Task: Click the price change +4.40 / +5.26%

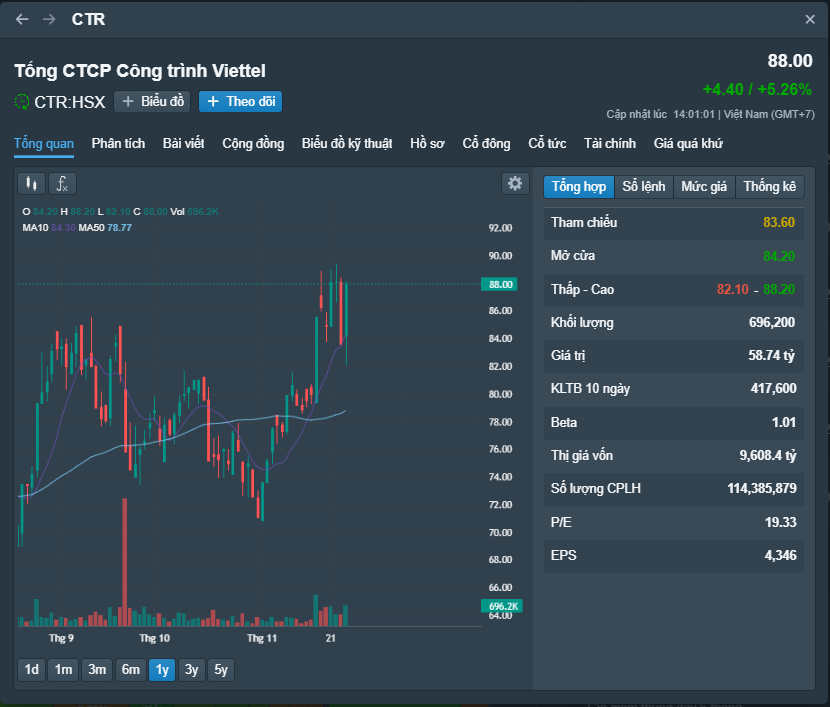Action: pos(757,89)
